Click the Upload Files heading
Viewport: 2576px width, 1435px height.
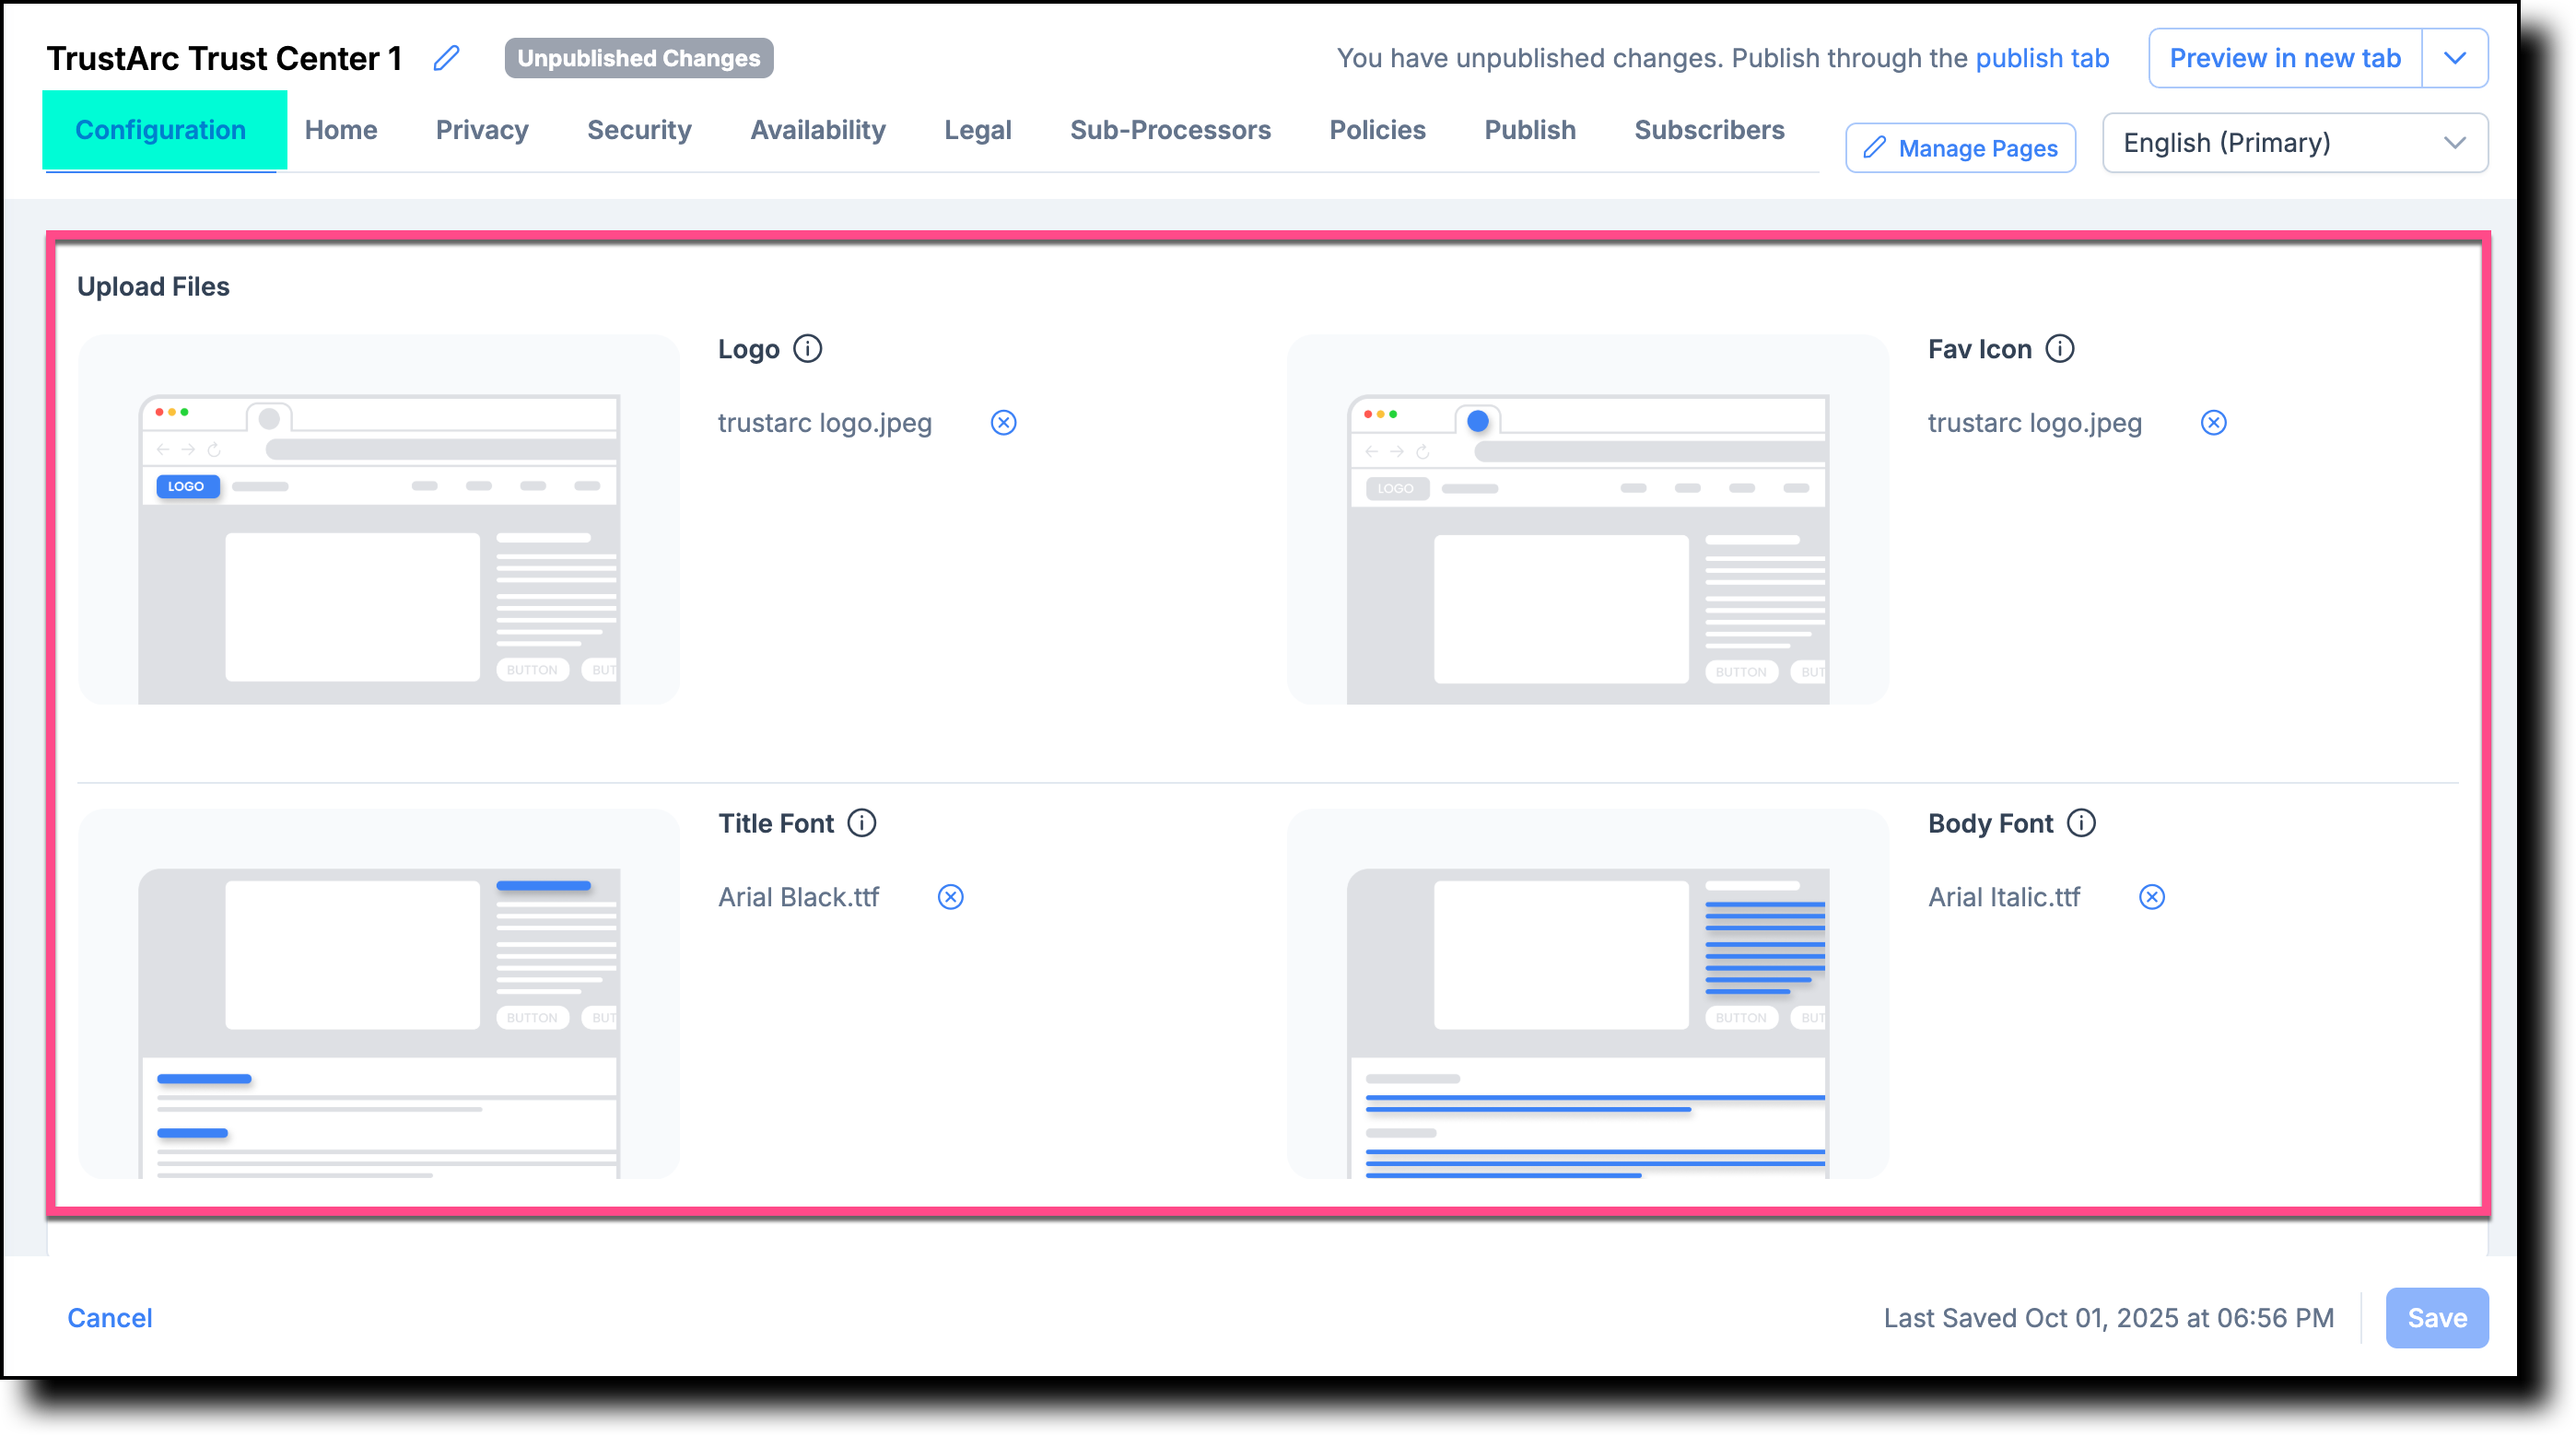point(153,287)
